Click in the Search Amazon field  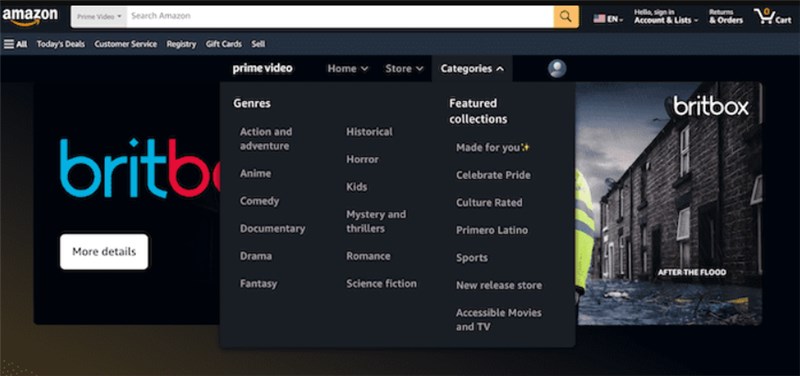coord(340,16)
